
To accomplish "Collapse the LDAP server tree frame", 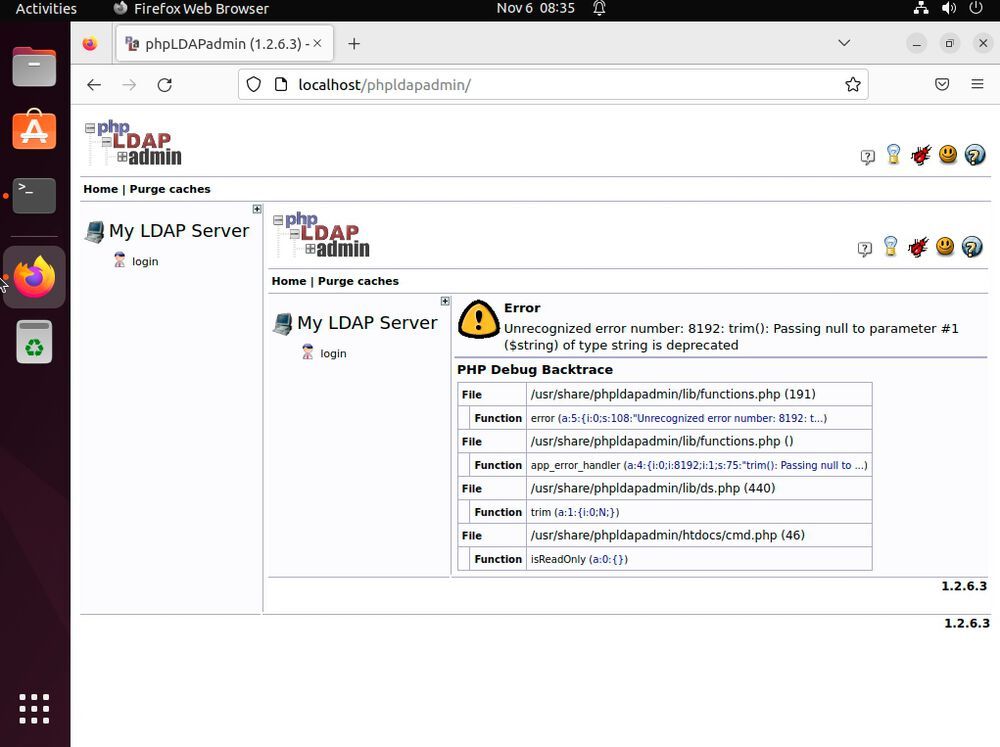I will tap(257, 209).
